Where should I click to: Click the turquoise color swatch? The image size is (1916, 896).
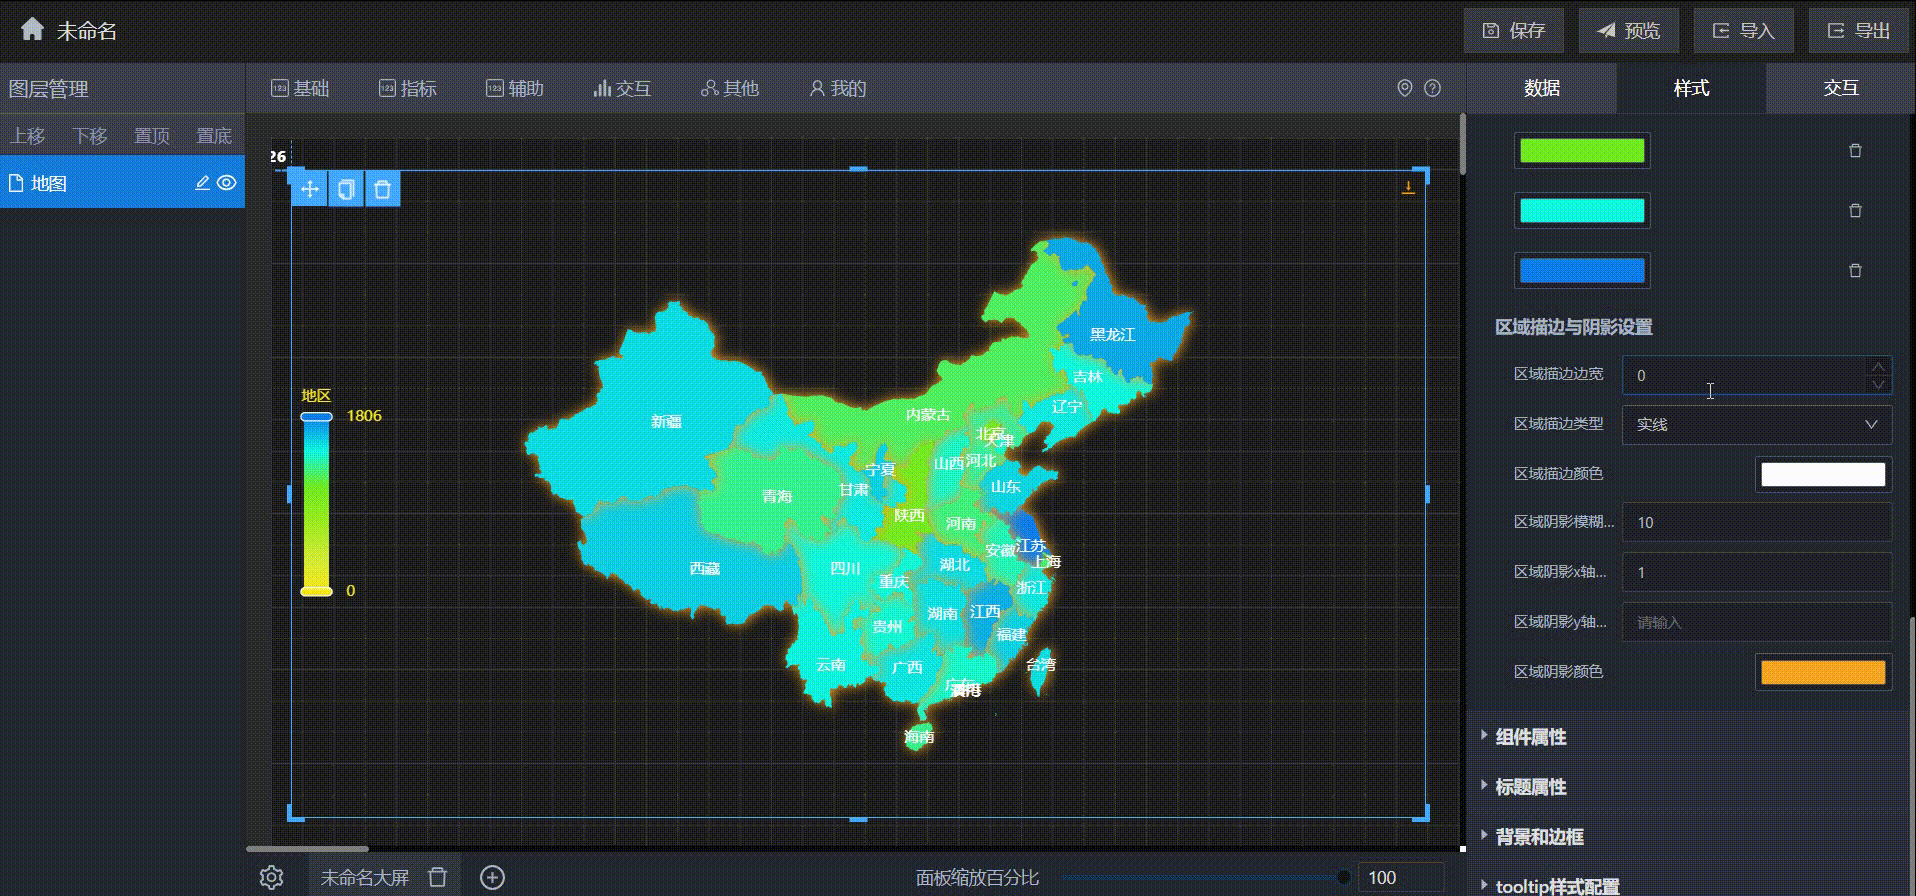pos(1582,211)
